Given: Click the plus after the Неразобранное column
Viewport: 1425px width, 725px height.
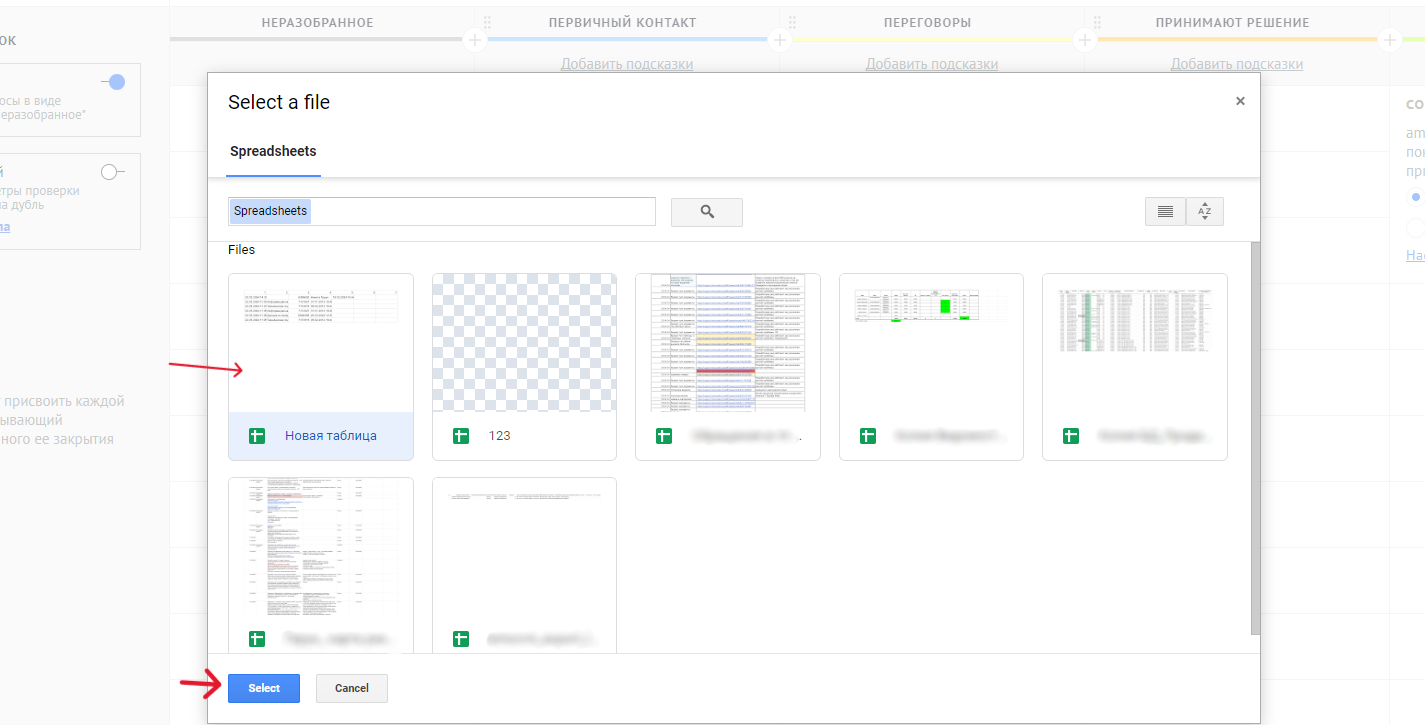Looking at the screenshot, I should (475, 40).
